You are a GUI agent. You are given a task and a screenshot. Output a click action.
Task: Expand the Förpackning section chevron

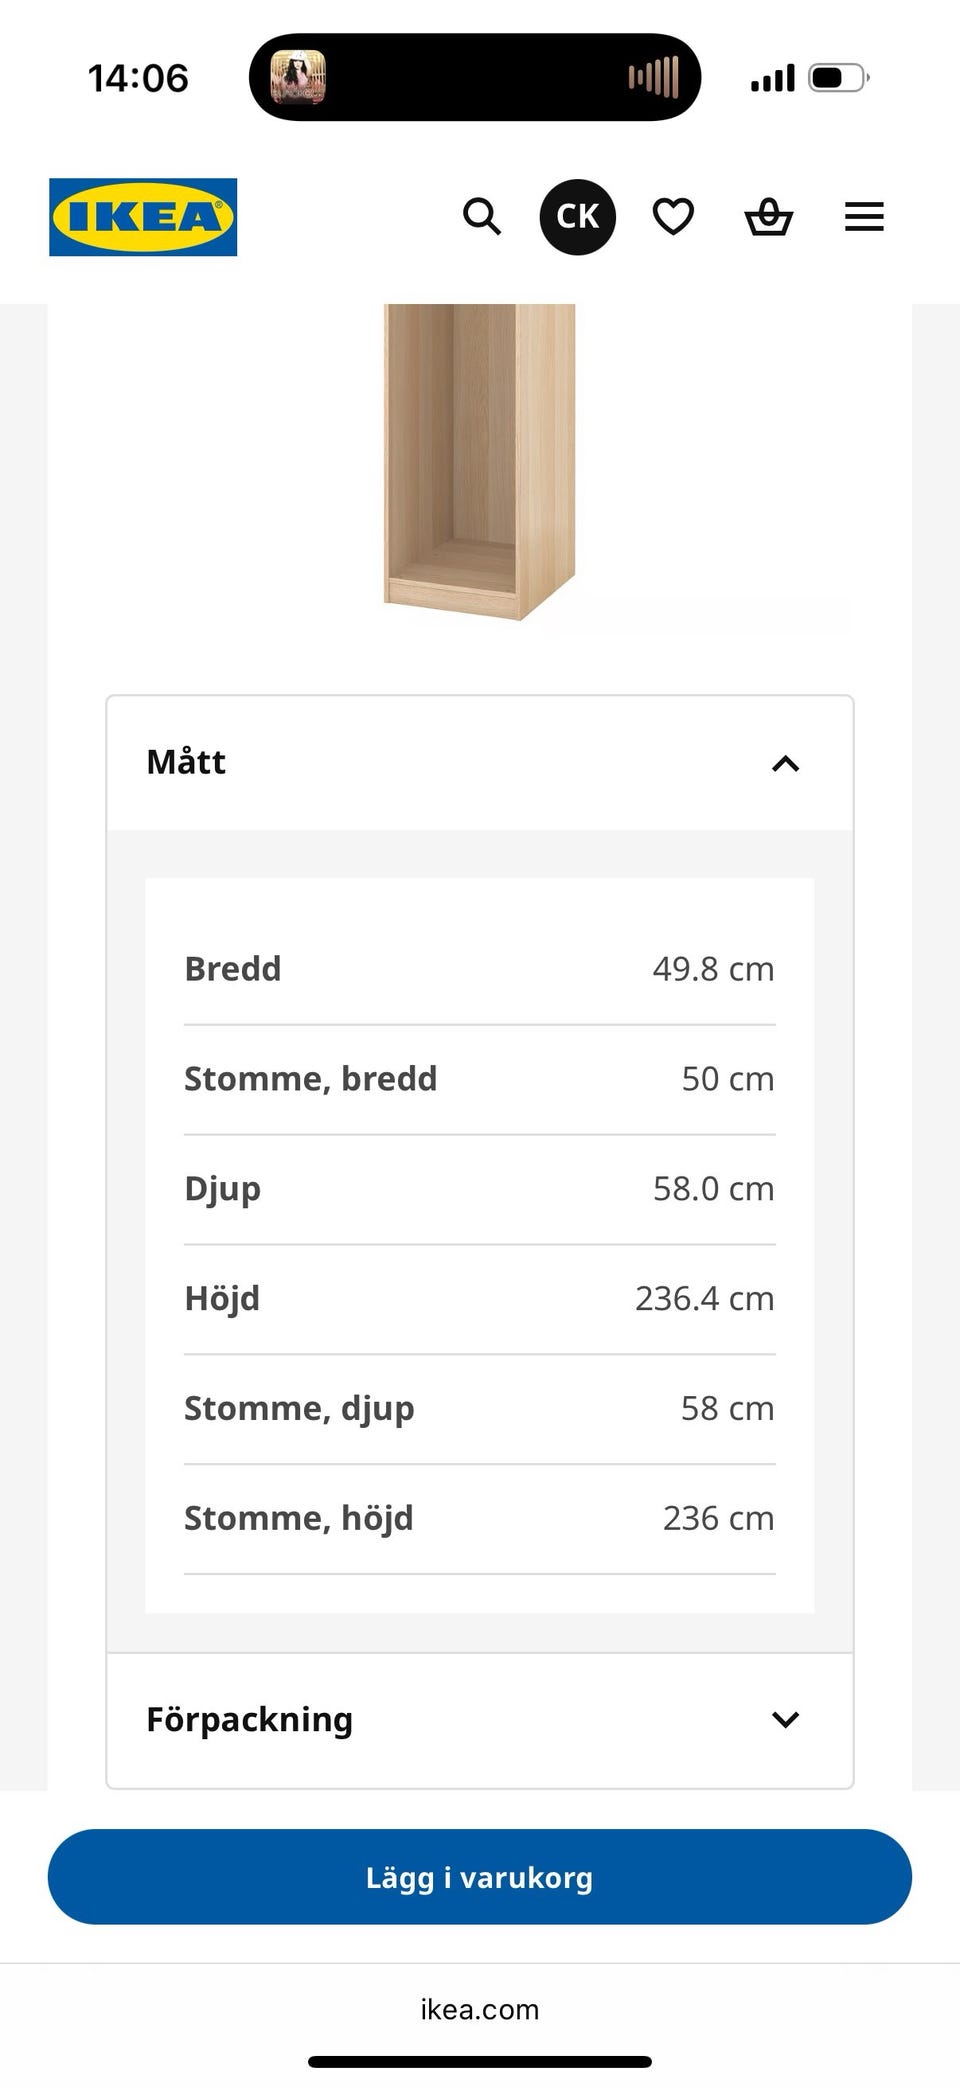click(786, 1720)
